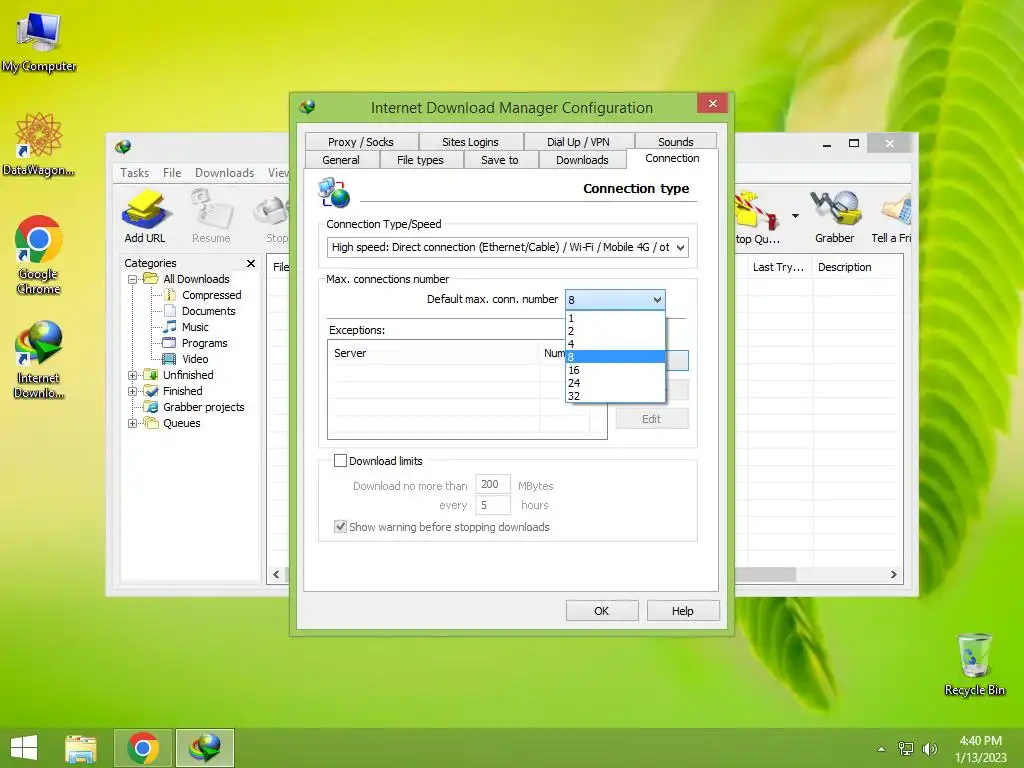The width and height of the screenshot is (1024, 768).
Task: Switch to the General tab
Action: pos(341,160)
